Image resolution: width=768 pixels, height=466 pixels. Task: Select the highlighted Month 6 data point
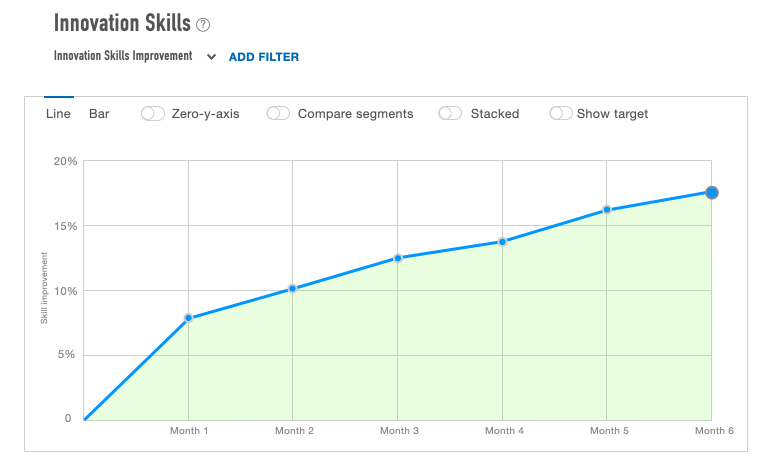coord(711,192)
